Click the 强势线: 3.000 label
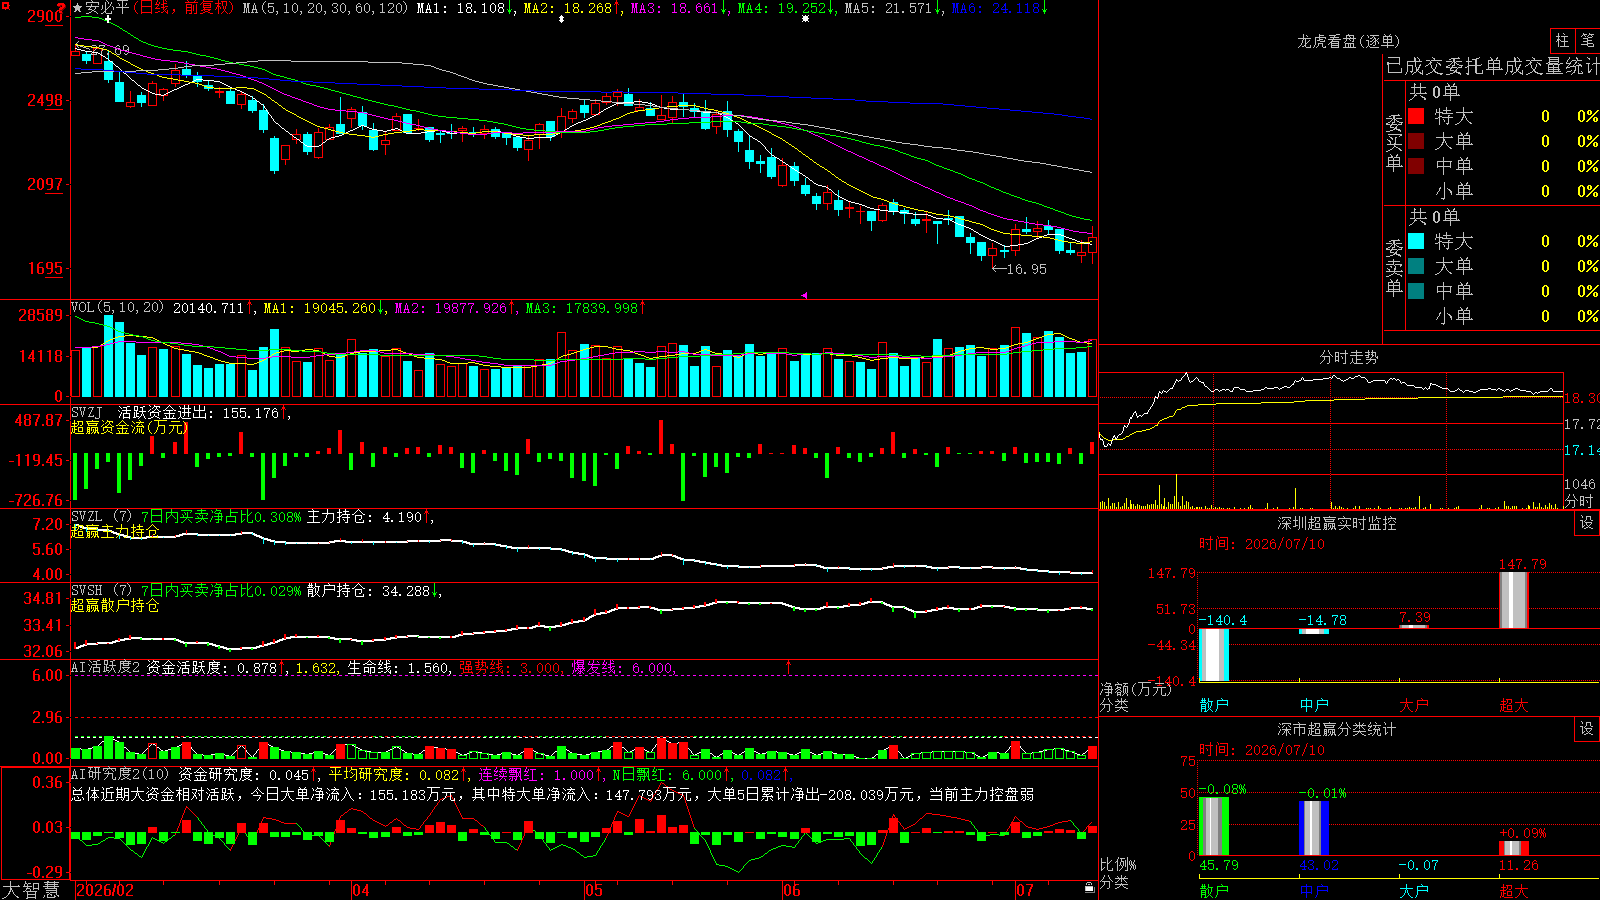1600x900 pixels. (510, 667)
